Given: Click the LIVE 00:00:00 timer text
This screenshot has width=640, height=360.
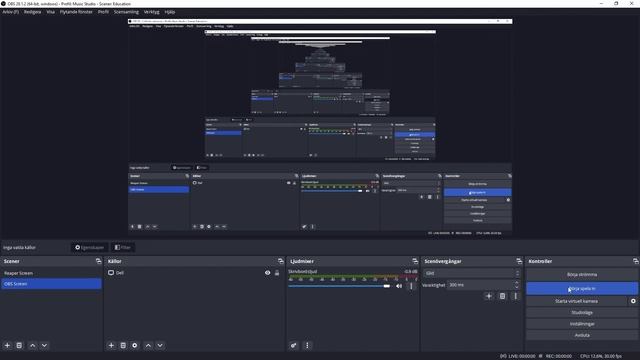Looking at the screenshot, I should [x=522, y=356].
